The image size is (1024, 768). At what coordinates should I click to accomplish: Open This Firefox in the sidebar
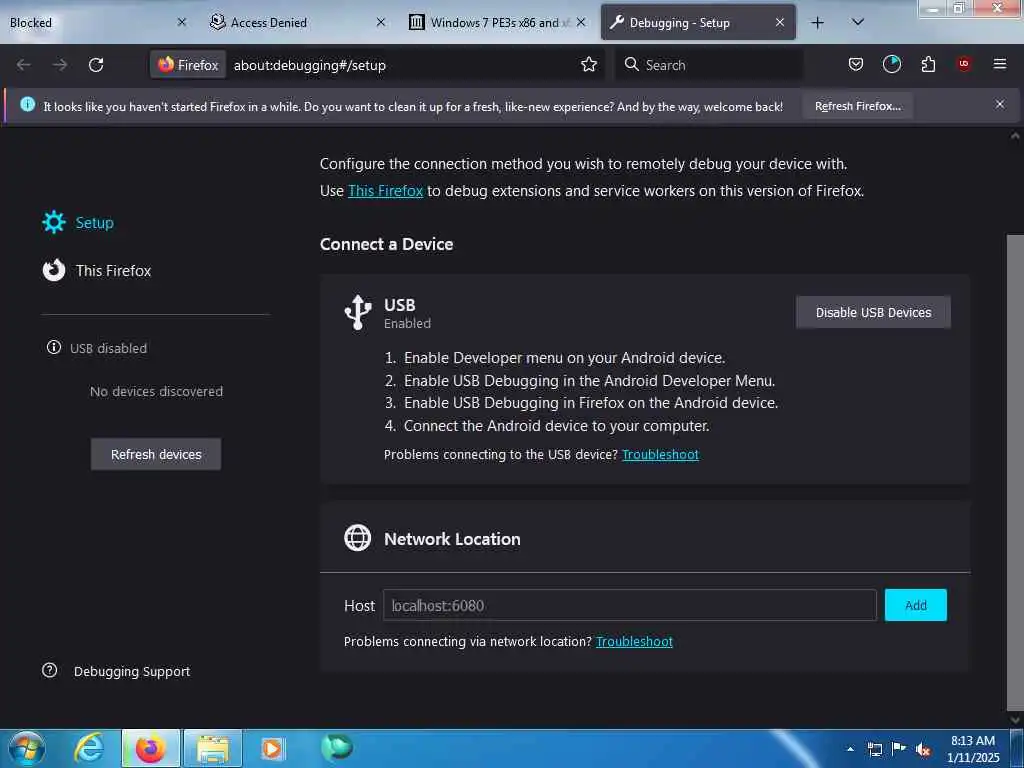(113, 270)
